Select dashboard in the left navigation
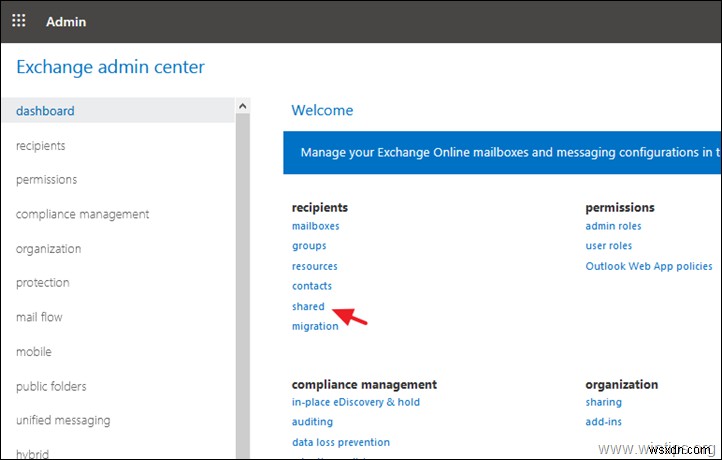 click(45, 111)
